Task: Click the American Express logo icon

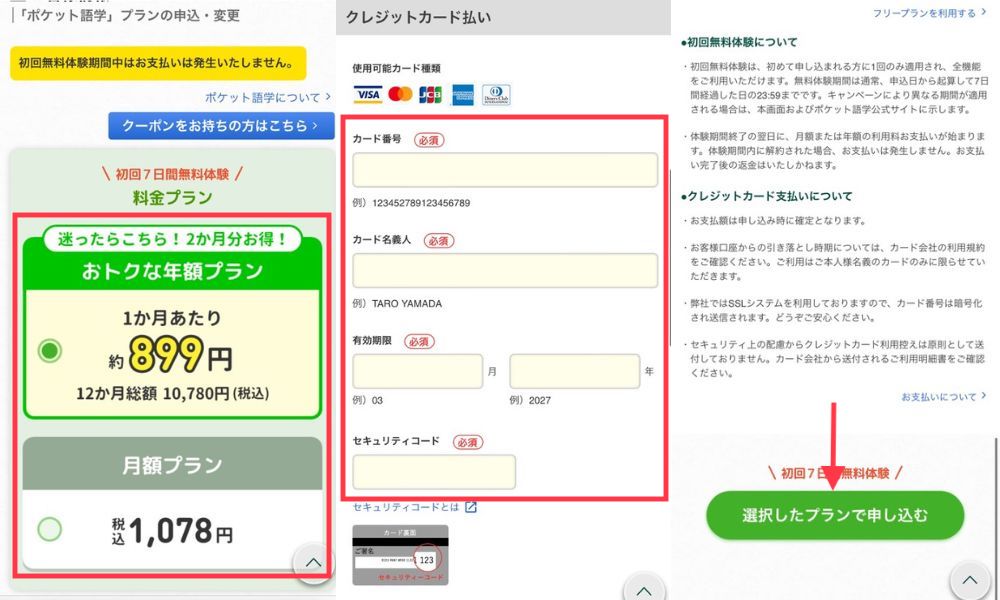Action: point(463,95)
